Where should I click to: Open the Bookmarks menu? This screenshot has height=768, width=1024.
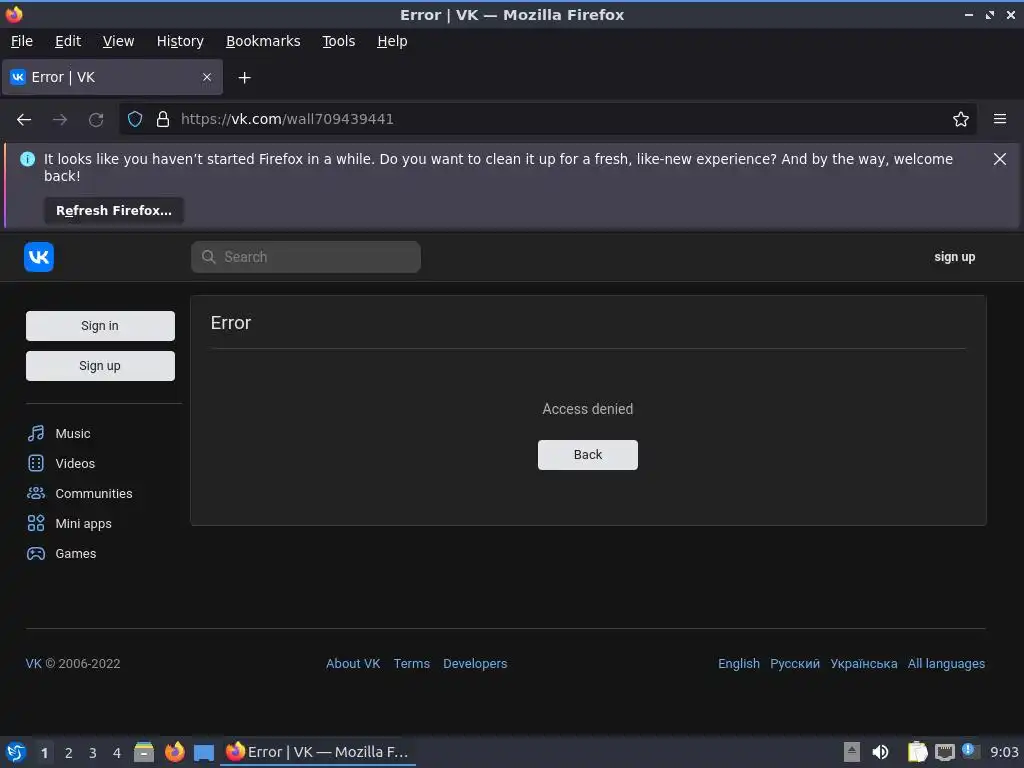[263, 41]
